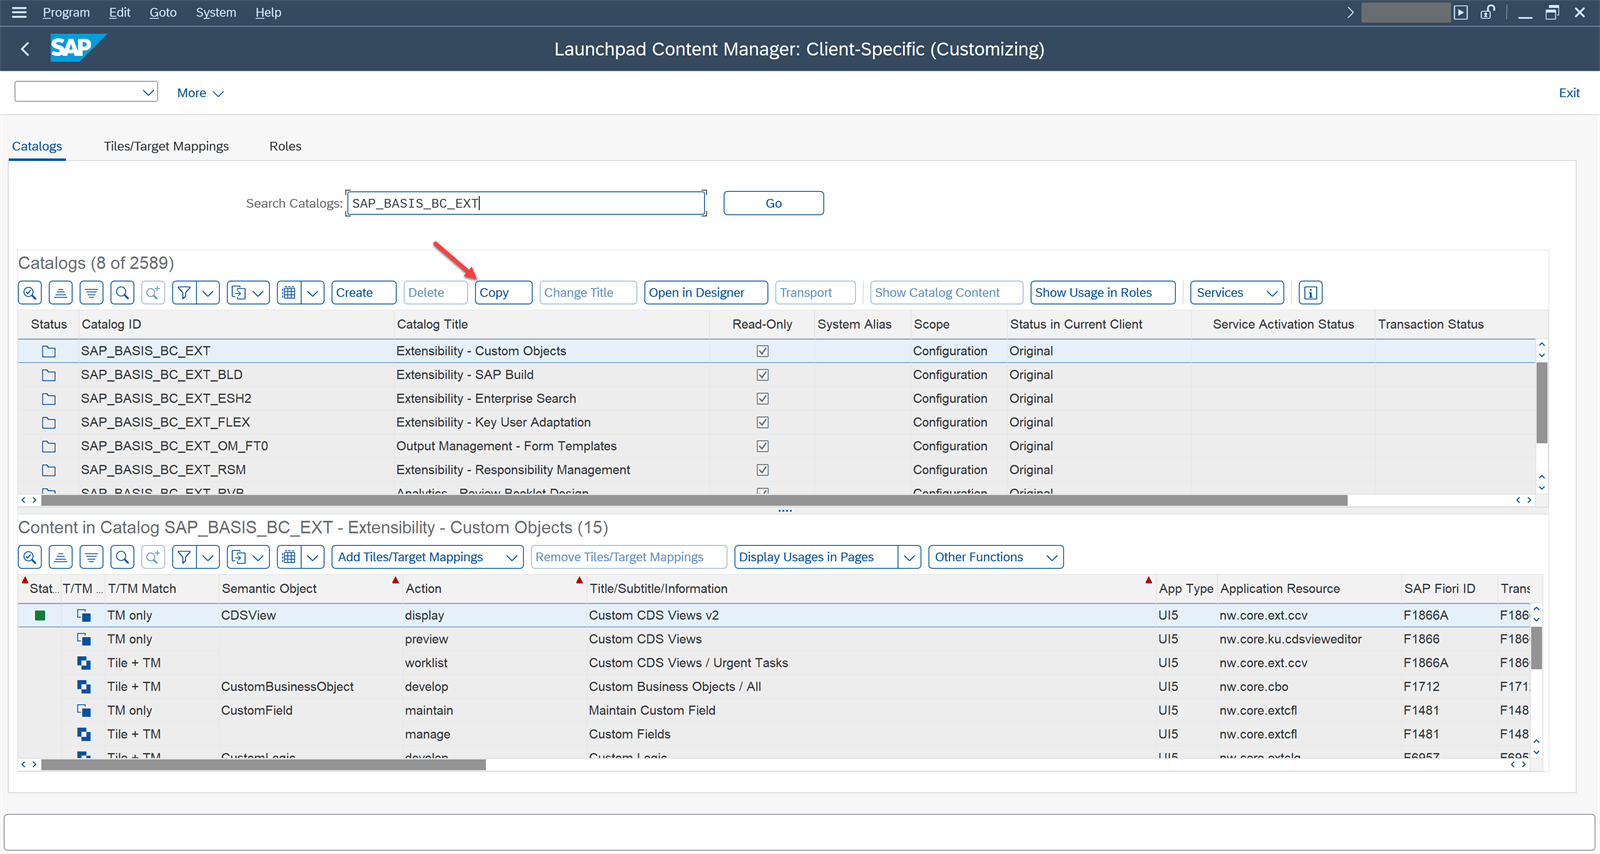The height and width of the screenshot is (854, 1600).
Task: Click the Details icon in the Content toolbar
Action: coord(30,557)
